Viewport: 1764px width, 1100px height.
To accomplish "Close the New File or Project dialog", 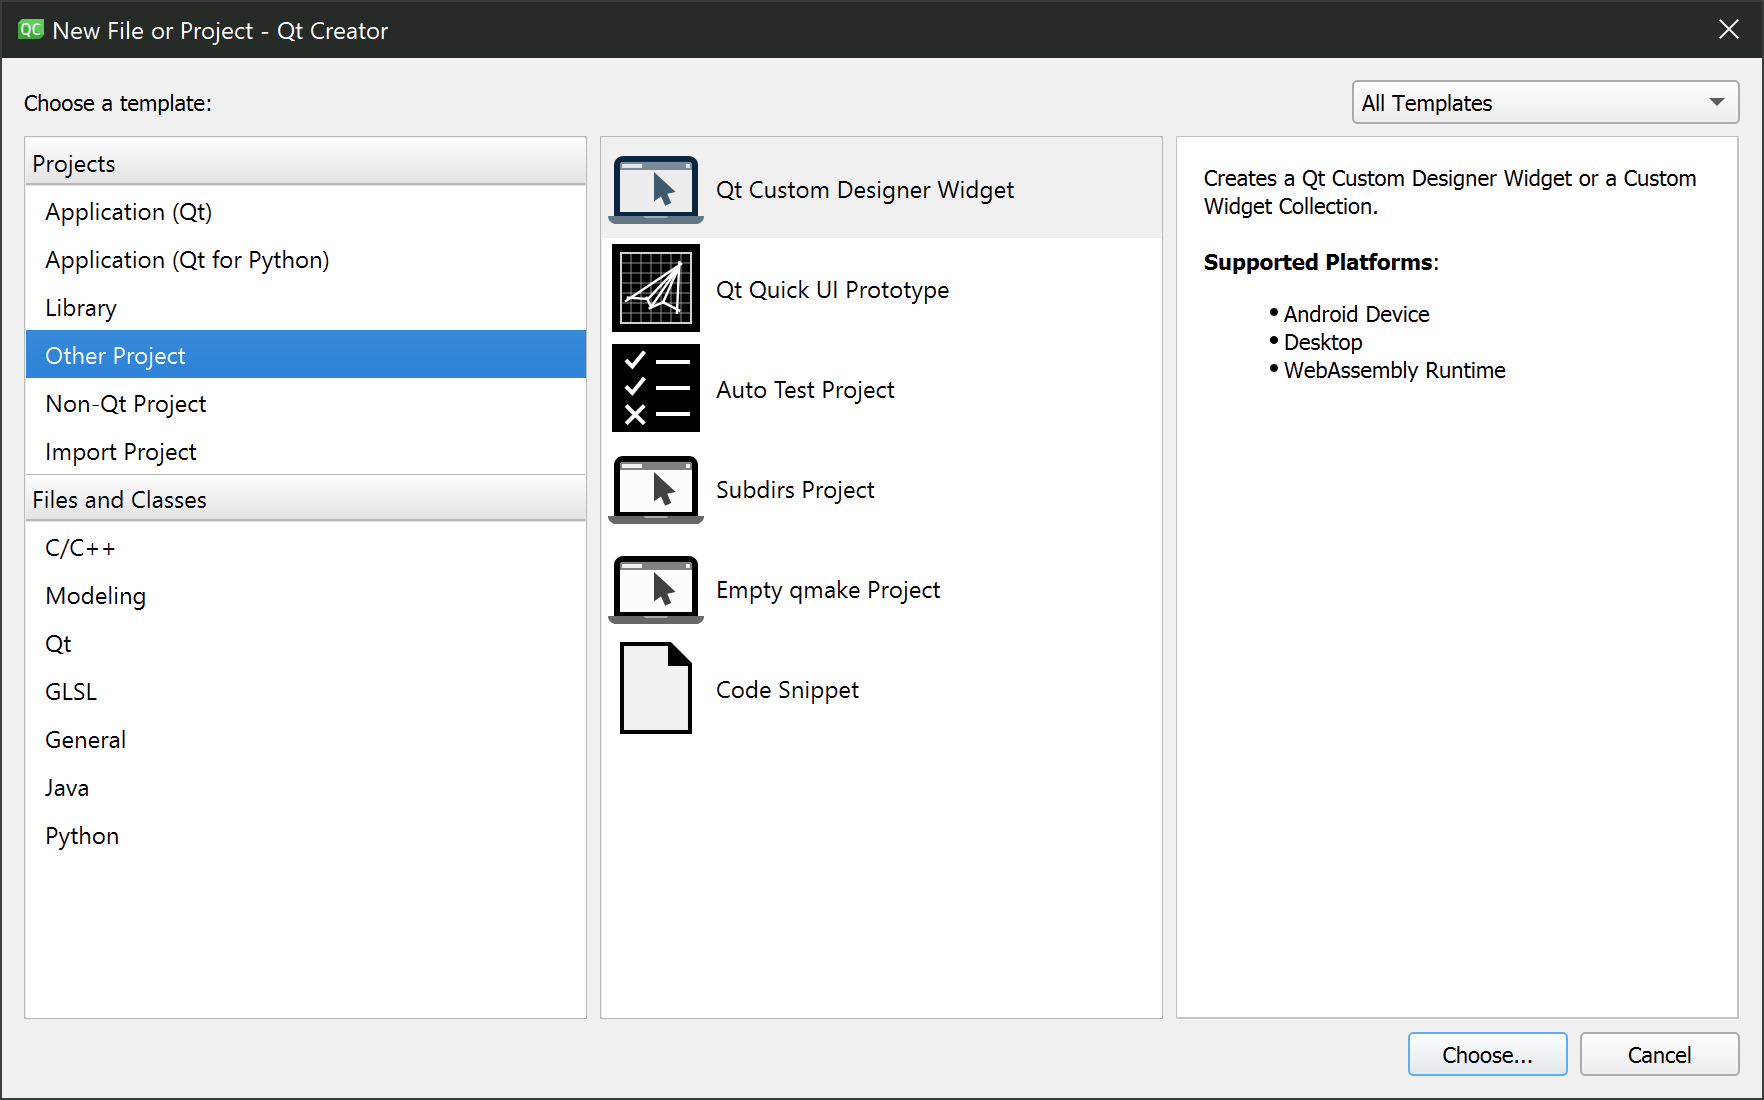I will click(x=1728, y=30).
